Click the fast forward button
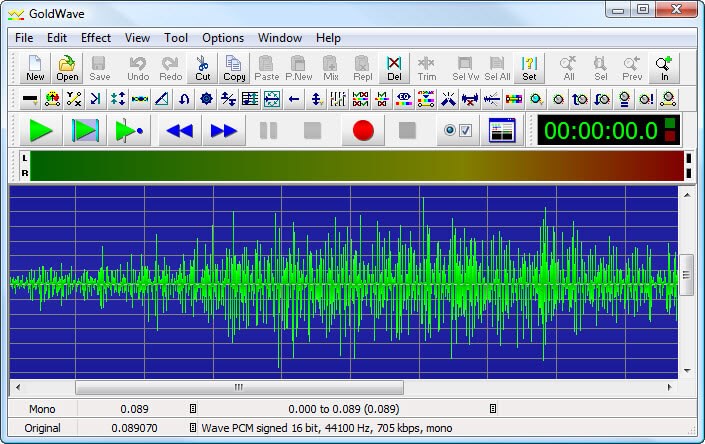 (224, 130)
